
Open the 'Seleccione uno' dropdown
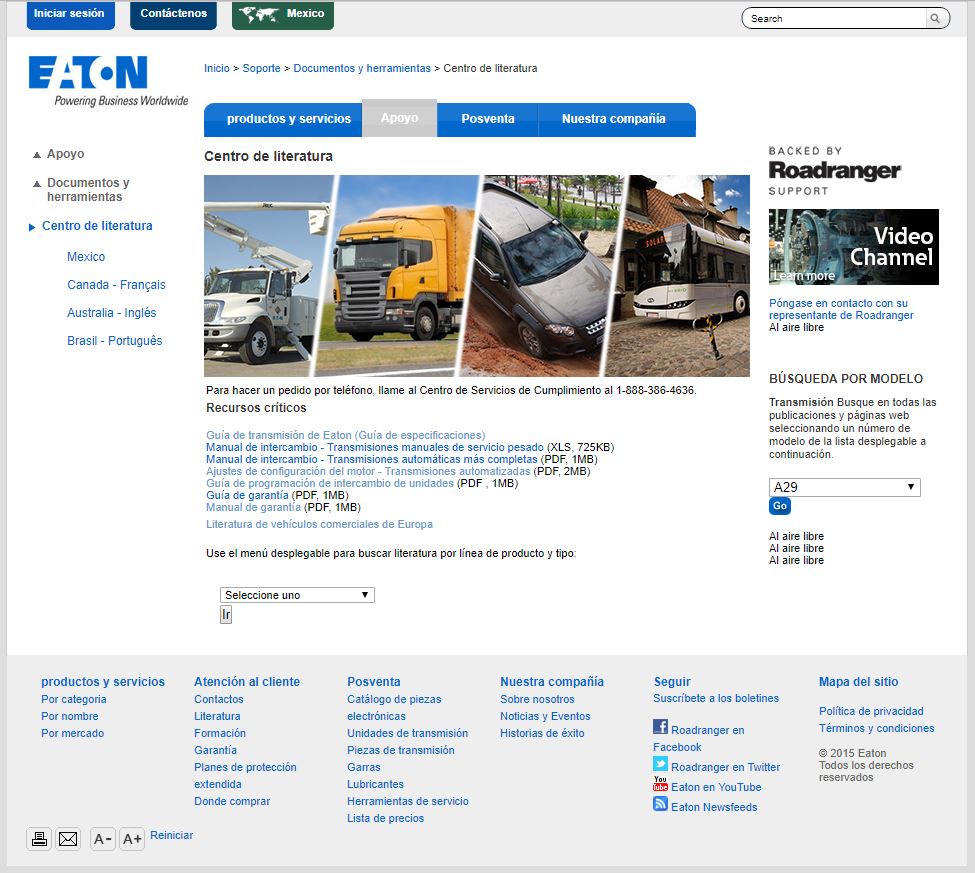coord(297,595)
